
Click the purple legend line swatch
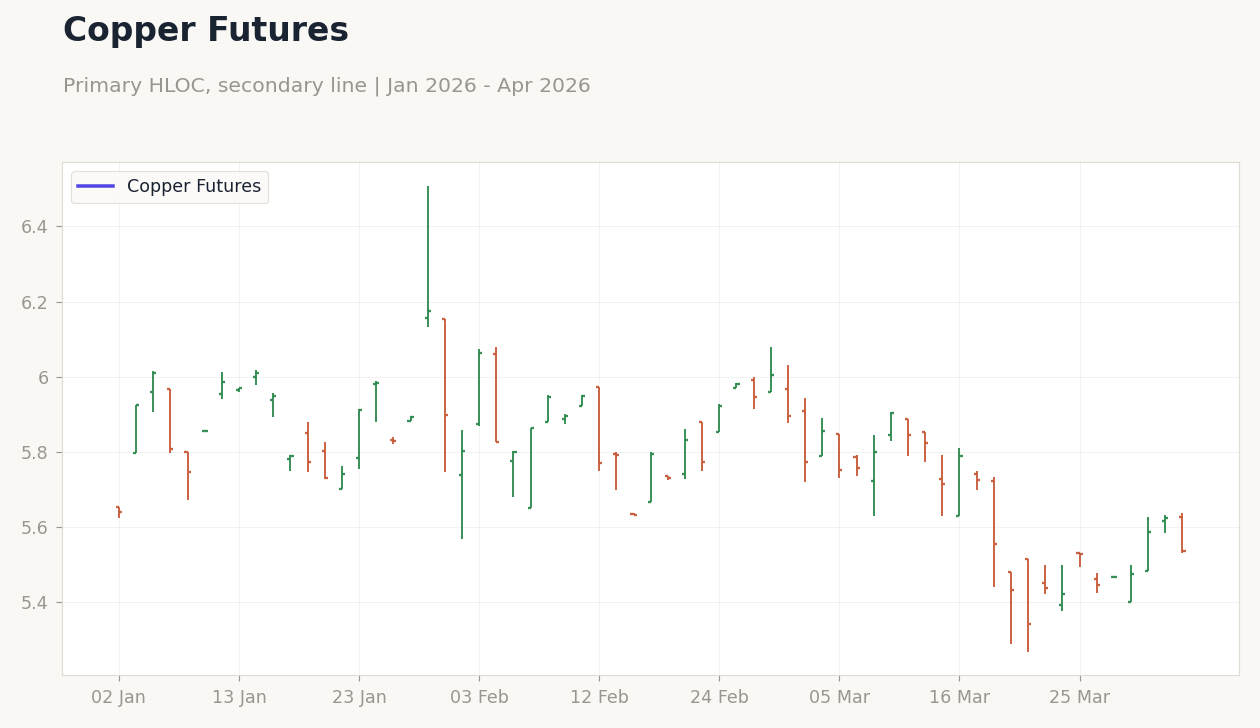pyautogui.click(x=96, y=187)
